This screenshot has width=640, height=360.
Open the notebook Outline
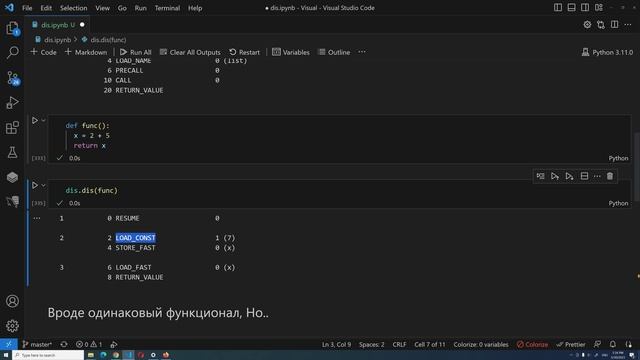point(334,52)
